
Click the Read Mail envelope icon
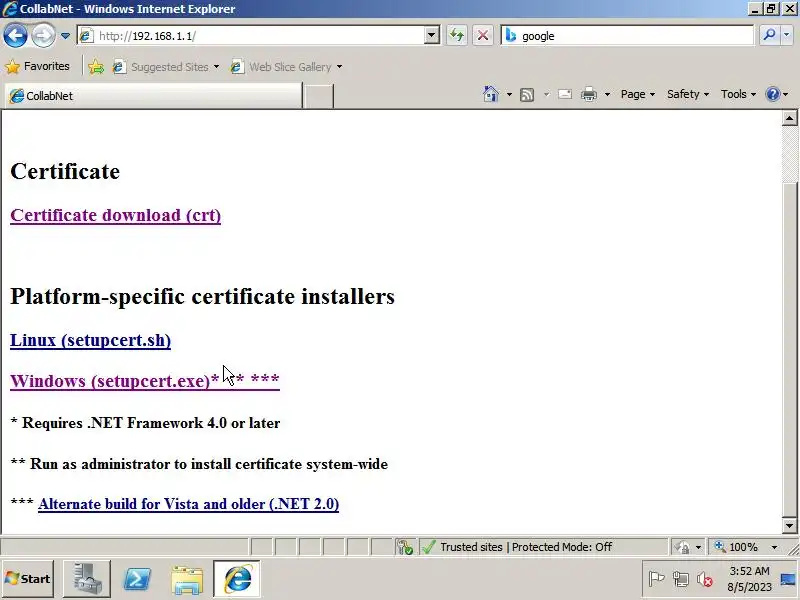(565, 94)
